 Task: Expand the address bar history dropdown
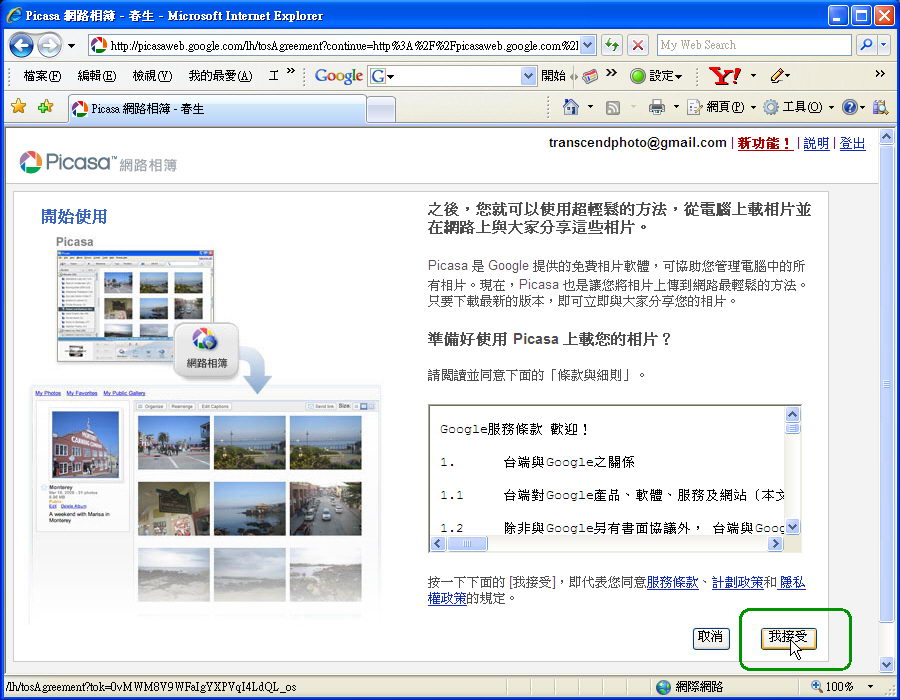tap(588, 45)
